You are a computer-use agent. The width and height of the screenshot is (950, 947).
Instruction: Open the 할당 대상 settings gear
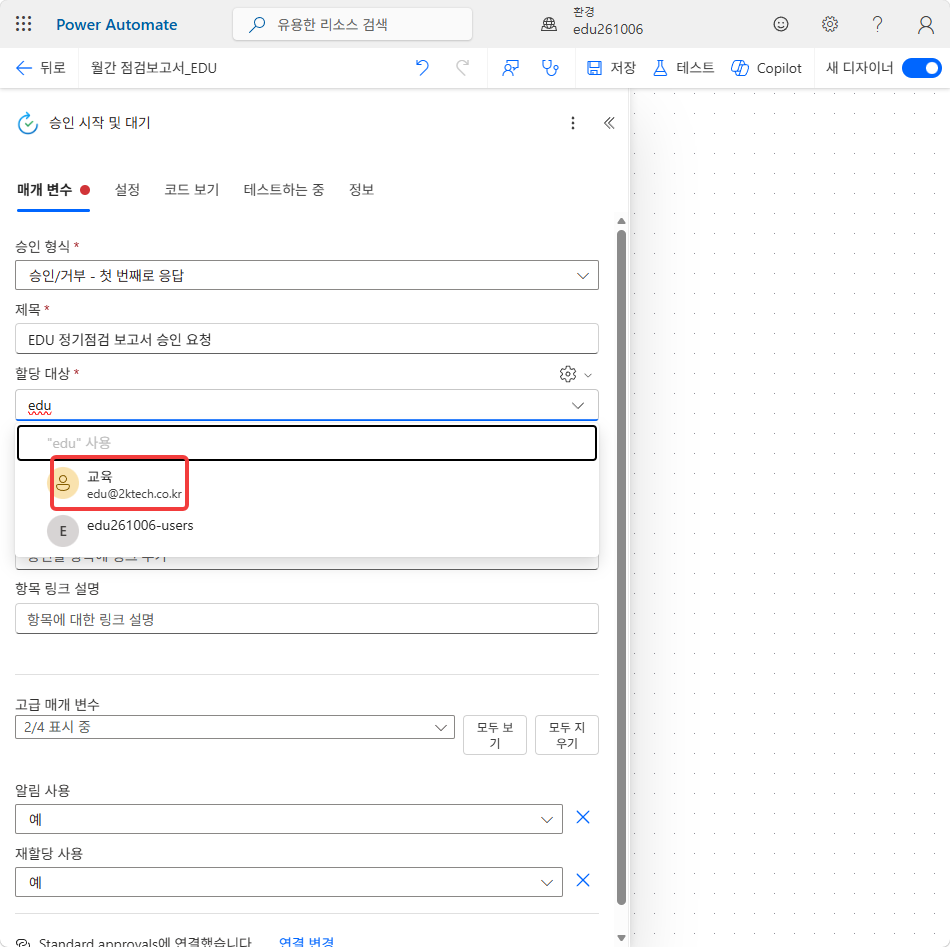tap(568, 374)
